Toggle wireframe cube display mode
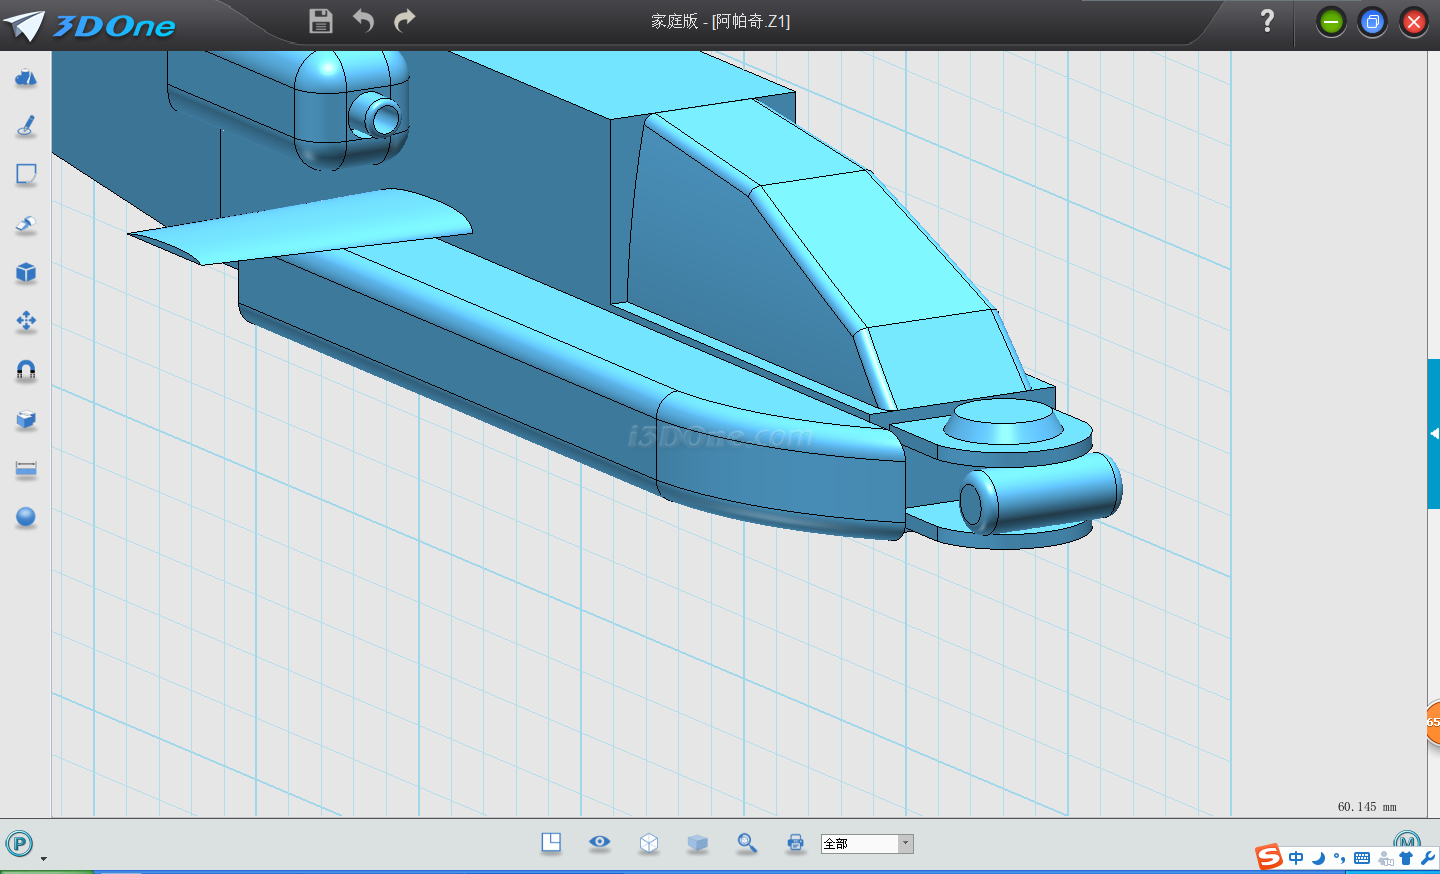This screenshot has width=1440, height=874. [649, 843]
